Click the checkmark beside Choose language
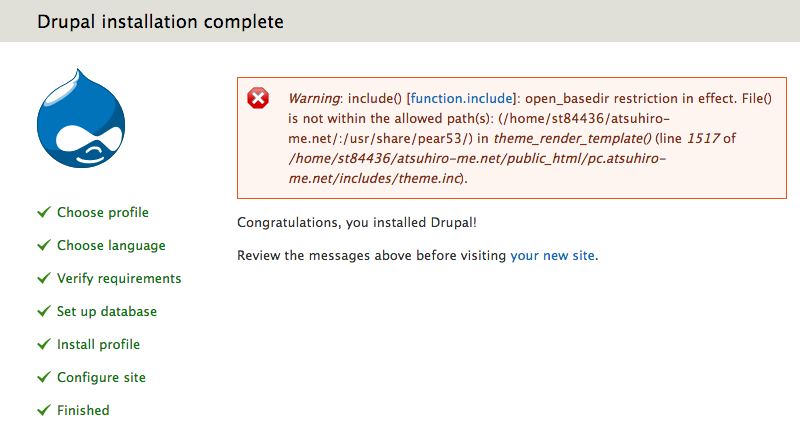This screenshot has width=800, height=431. 43,245
